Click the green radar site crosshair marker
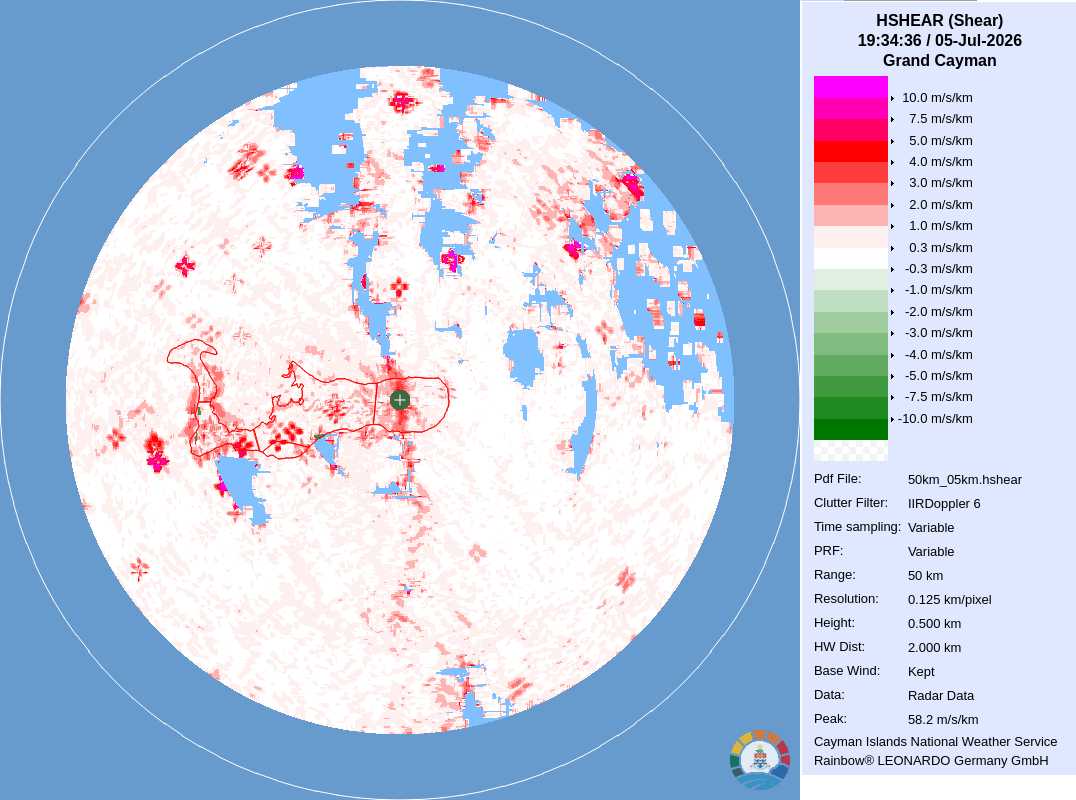The height and width of the screenshot is (800, 1076). [399, 400]
